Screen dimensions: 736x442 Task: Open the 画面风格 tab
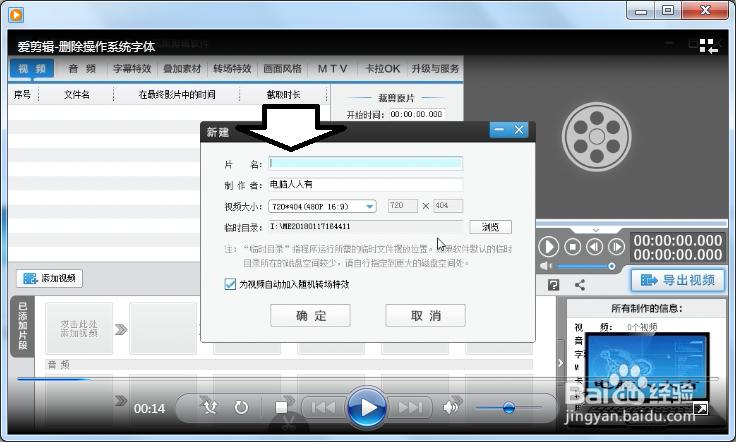click(282, 69)
